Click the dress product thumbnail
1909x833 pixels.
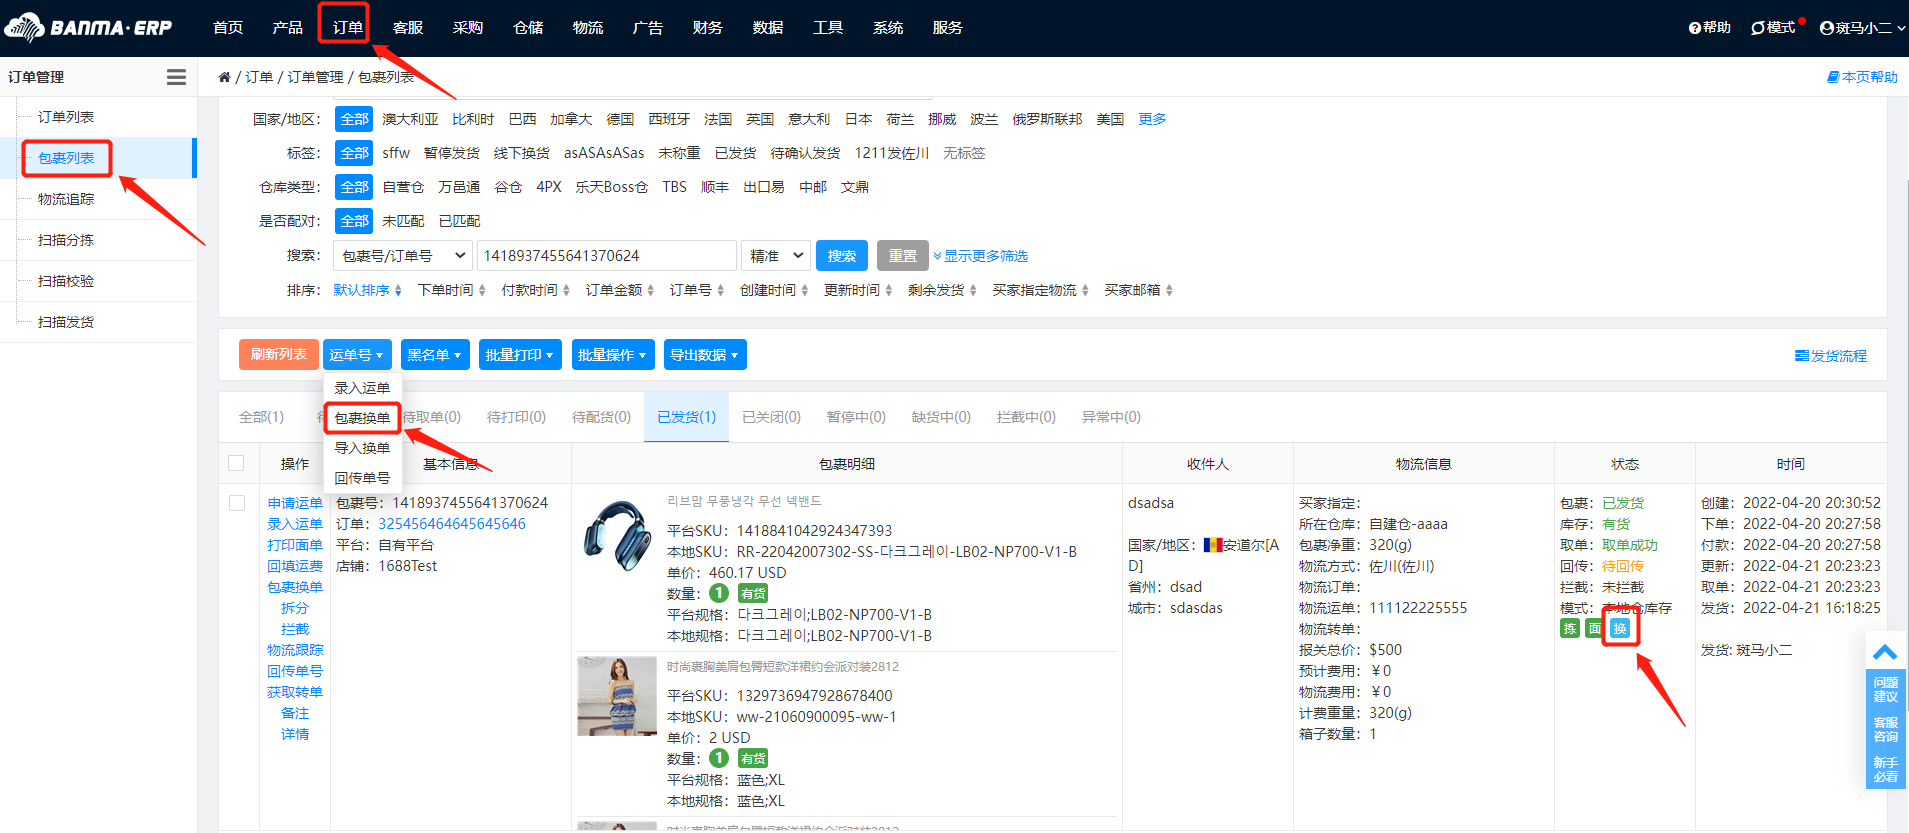coord(617,696)
